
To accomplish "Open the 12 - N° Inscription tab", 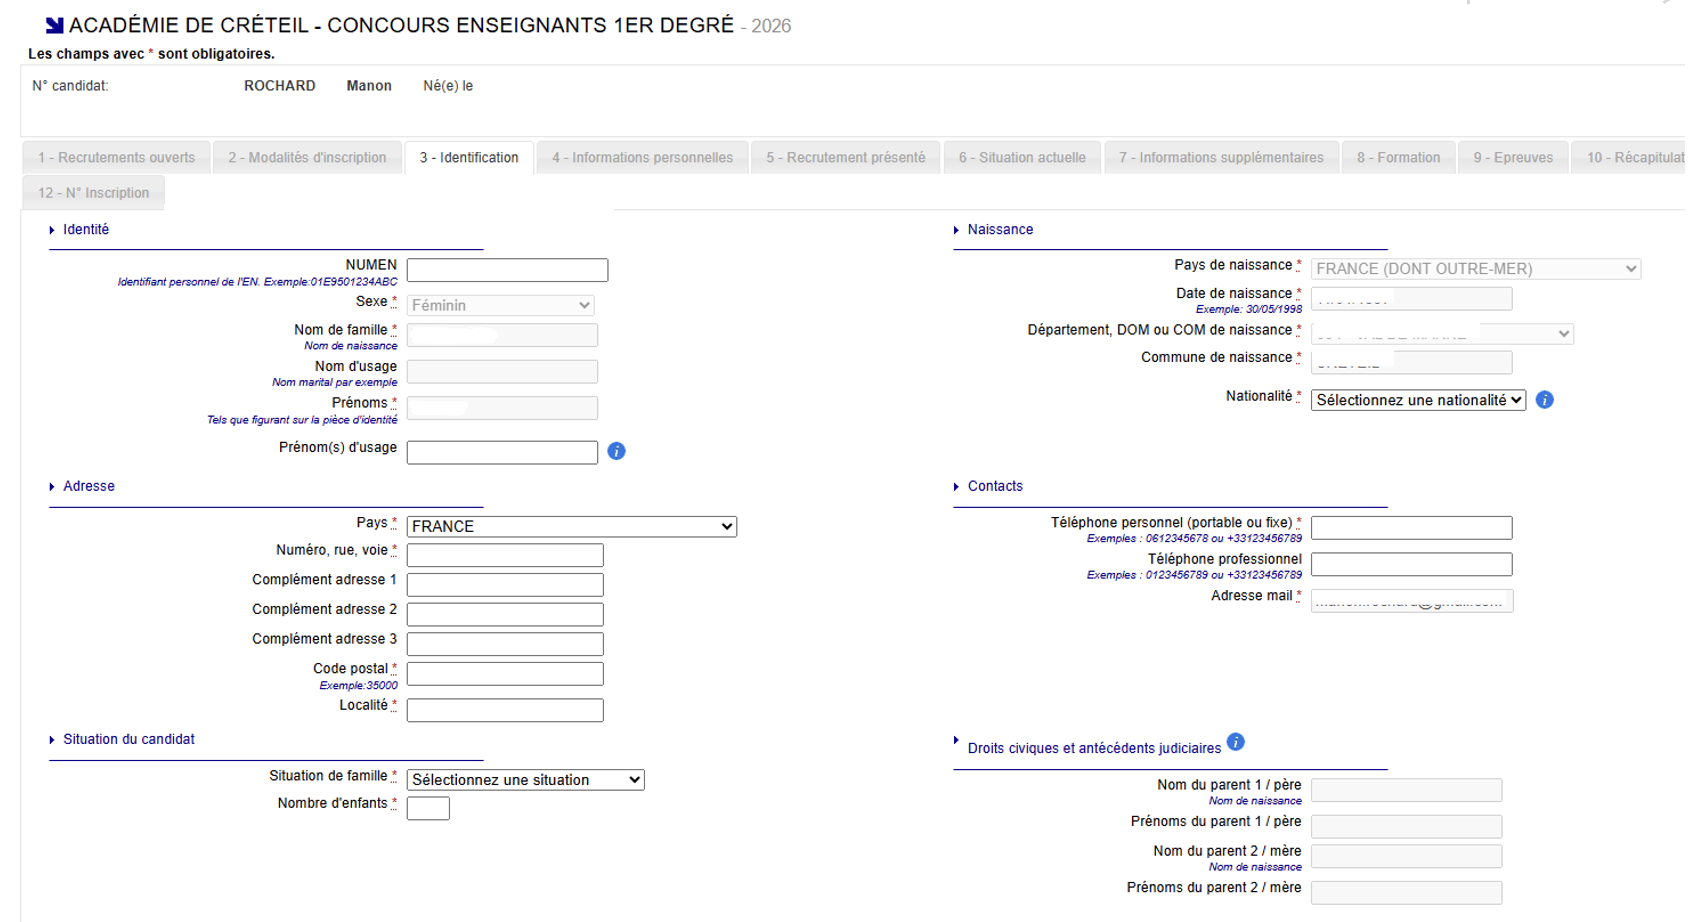I will pyautogui.click(x=93, y=193).
